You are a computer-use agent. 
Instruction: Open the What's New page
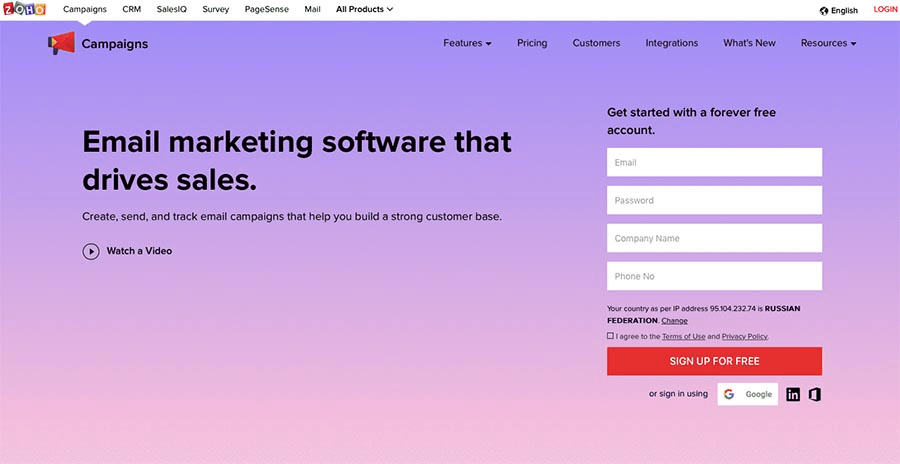pyautogui.click(x=749, y=43)
